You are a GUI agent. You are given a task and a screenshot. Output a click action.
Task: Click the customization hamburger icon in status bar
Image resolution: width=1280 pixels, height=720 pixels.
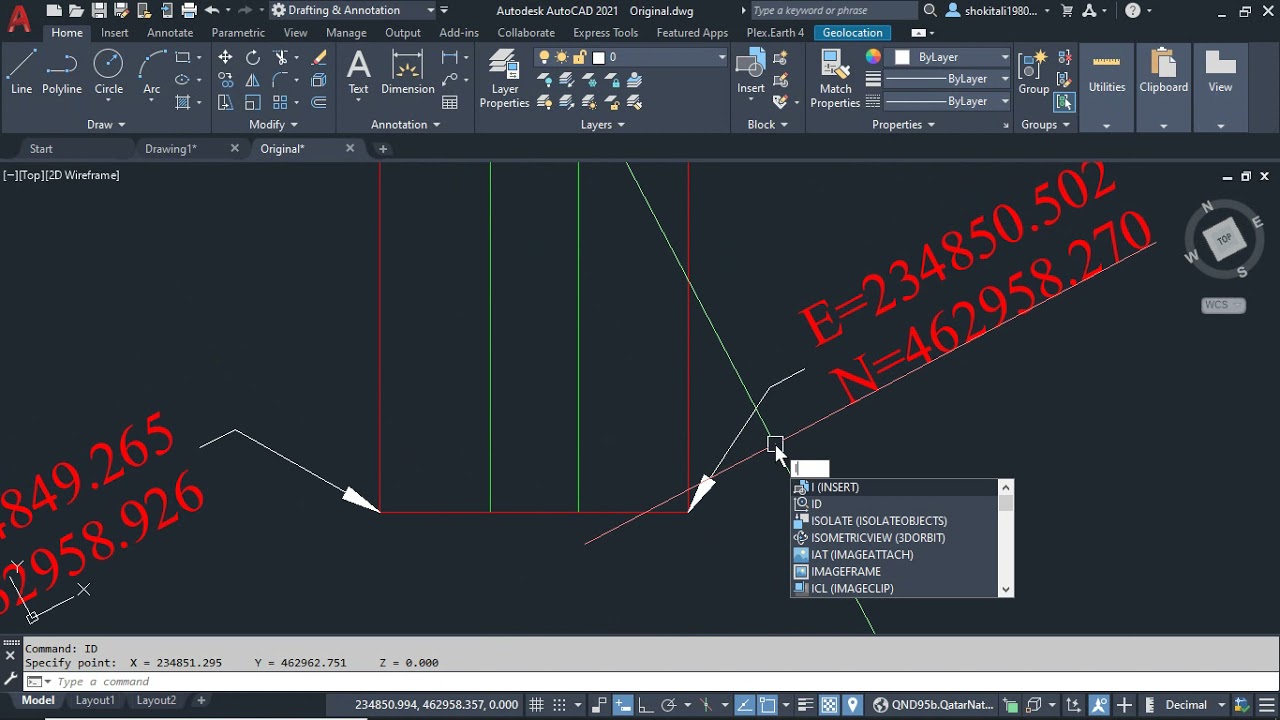(1266, 705)
